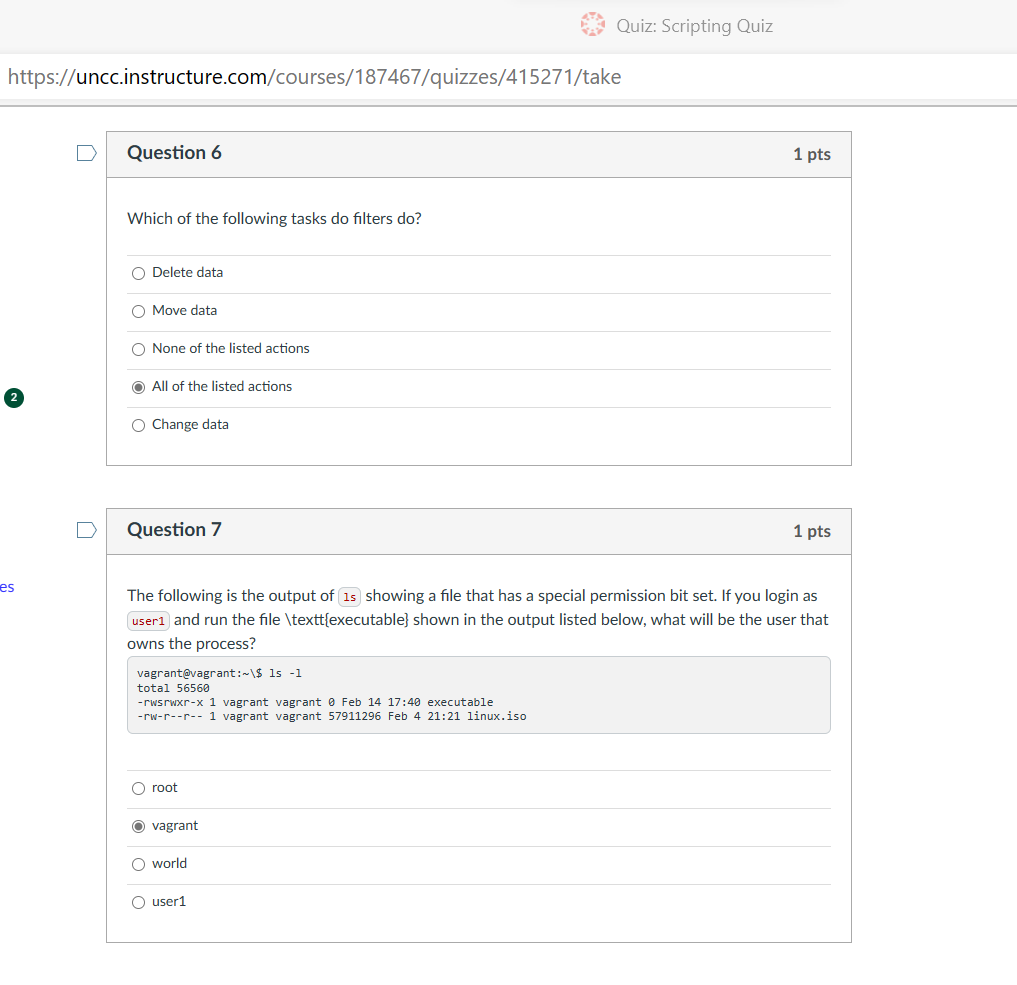The image size is (1017, 985).
Task: Flag Question 7 for review
Action: (86, 530)
